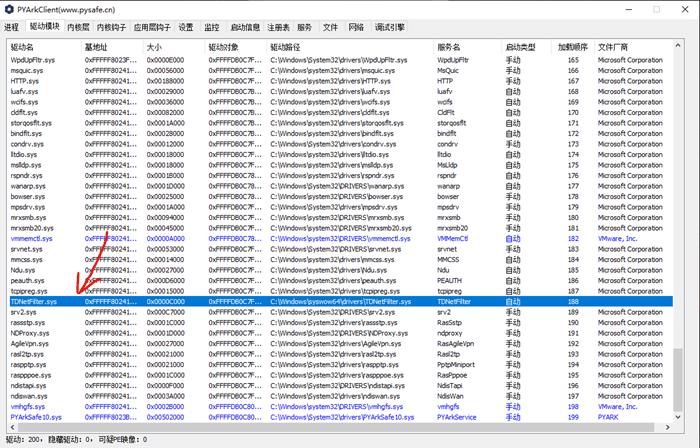Open the 调试引擎 tab

389,27
